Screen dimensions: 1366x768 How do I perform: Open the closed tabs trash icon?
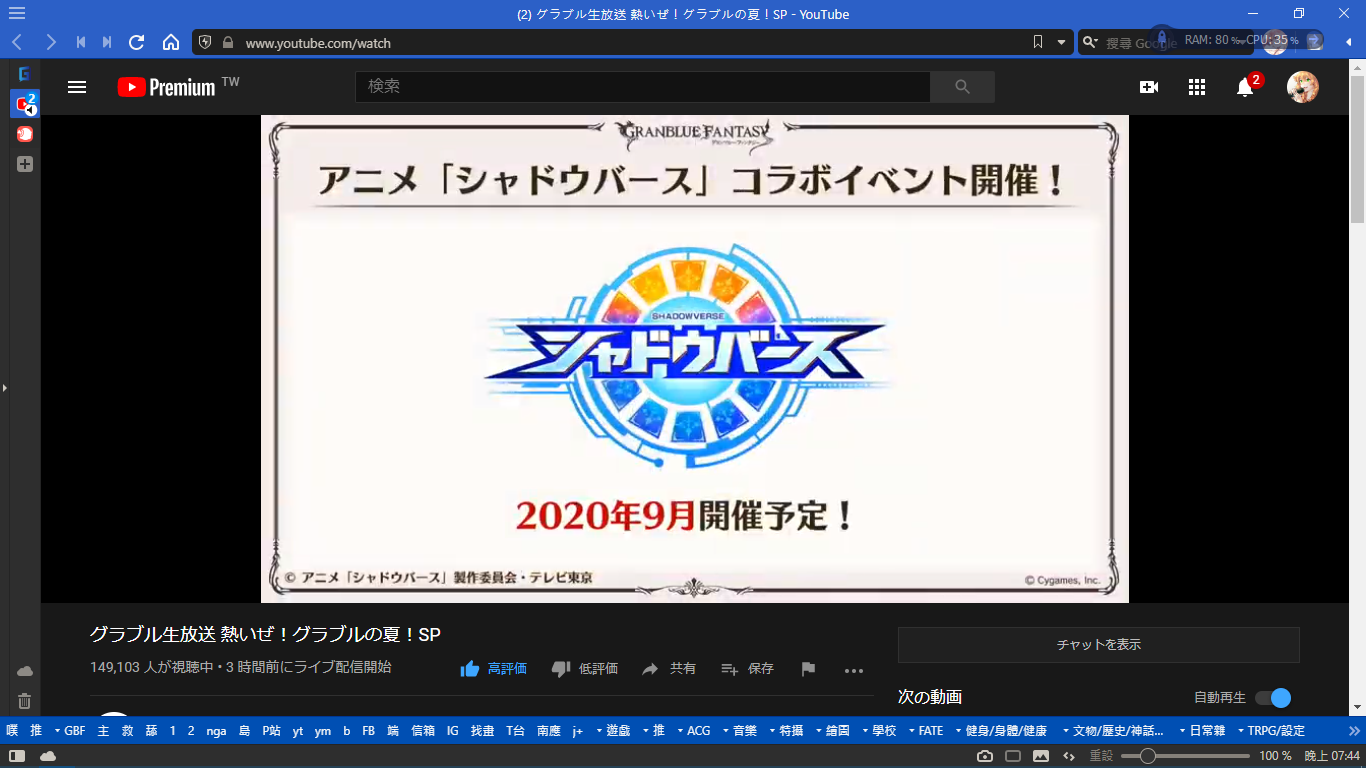25,701
